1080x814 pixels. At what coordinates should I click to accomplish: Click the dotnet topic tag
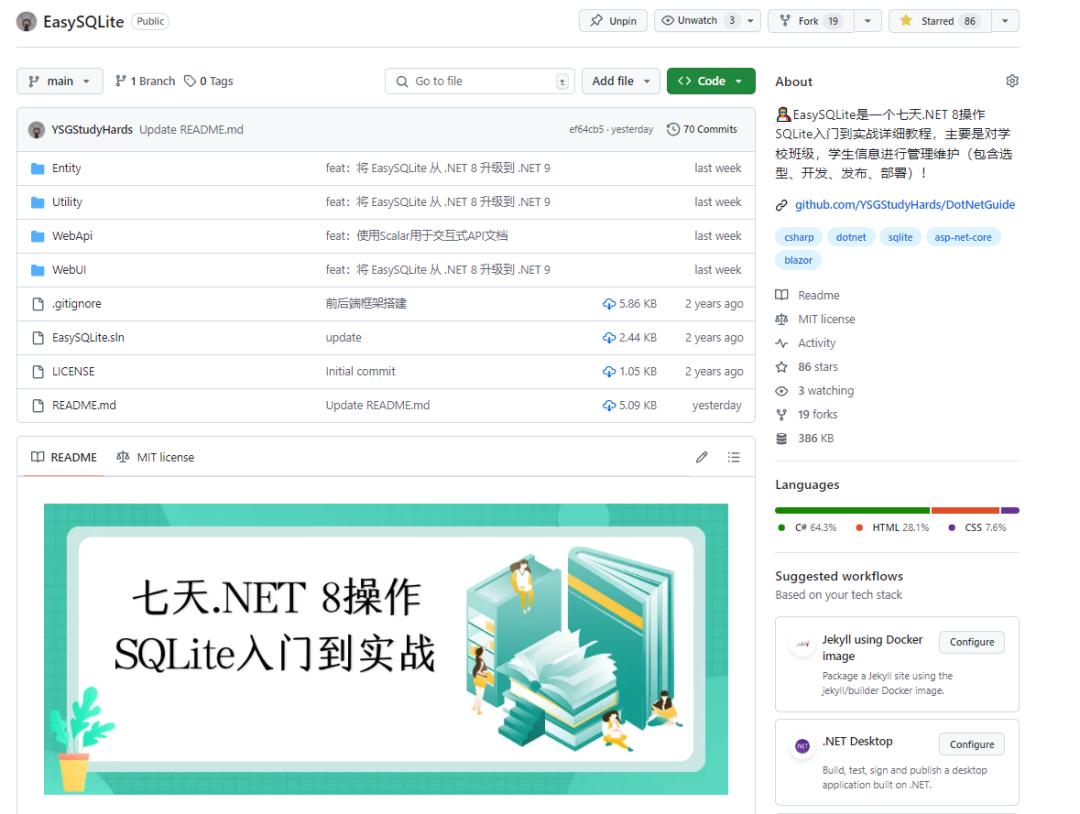[x=851, y=237]
